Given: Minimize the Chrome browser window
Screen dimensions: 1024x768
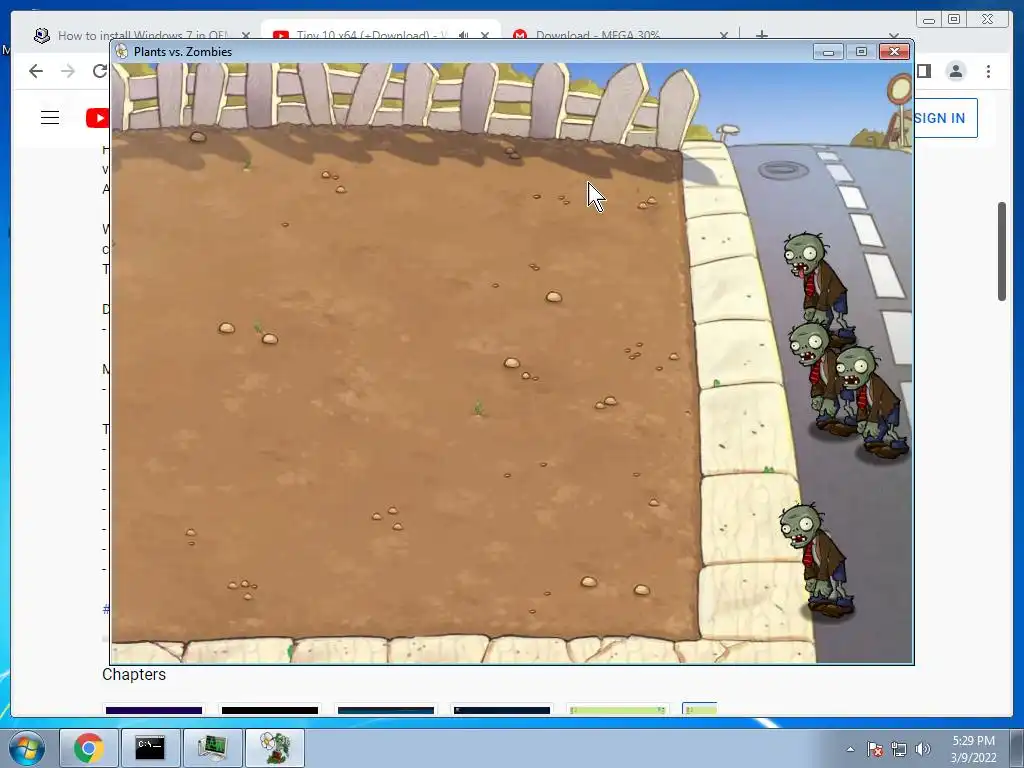Looking at the screenshot, I should click(929, 20).
